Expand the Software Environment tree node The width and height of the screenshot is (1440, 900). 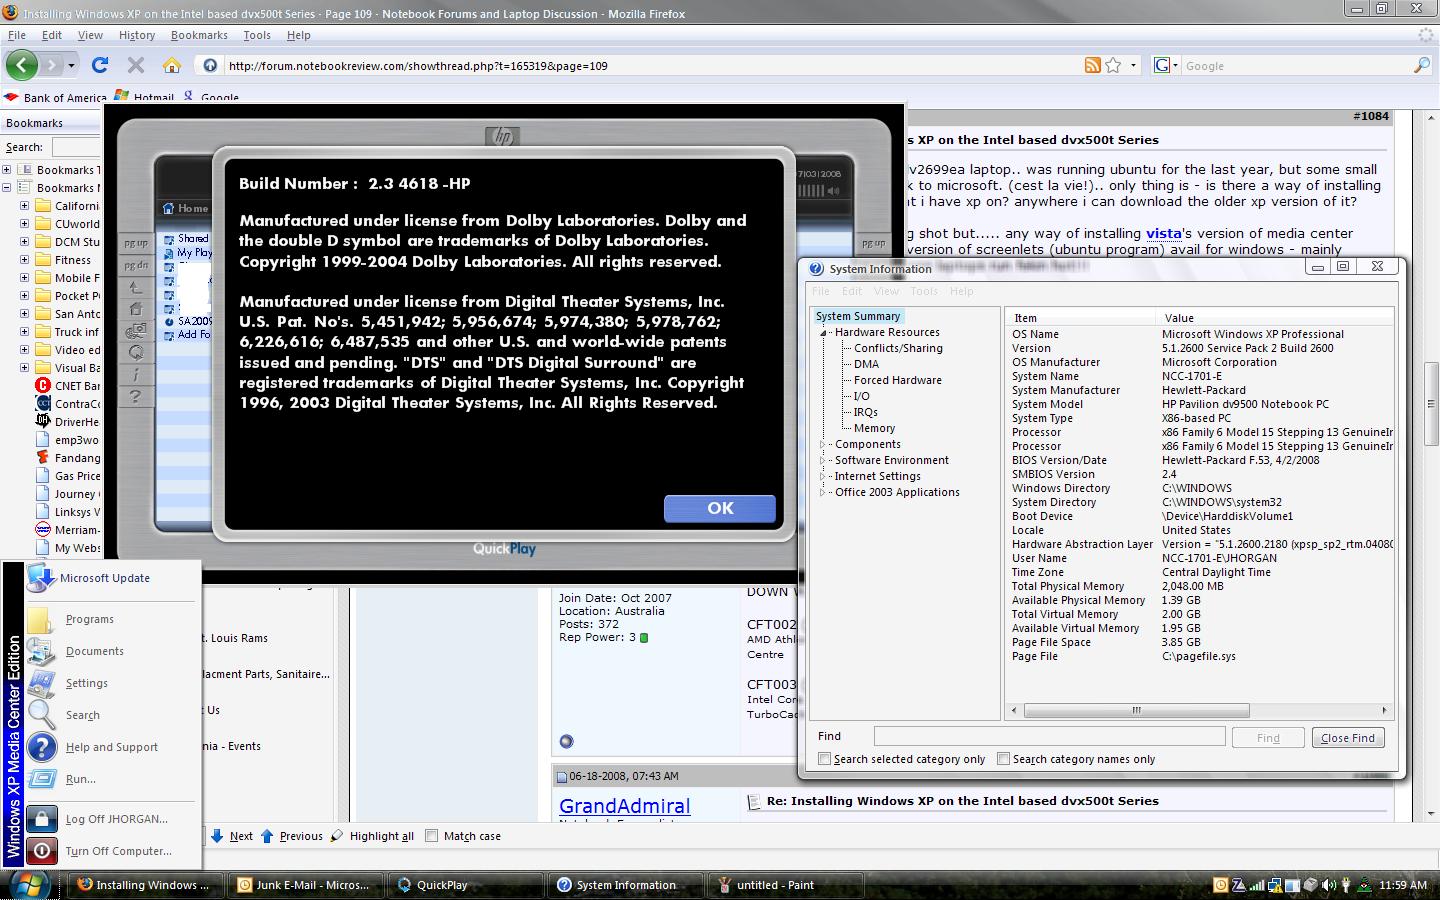point(824,460)
